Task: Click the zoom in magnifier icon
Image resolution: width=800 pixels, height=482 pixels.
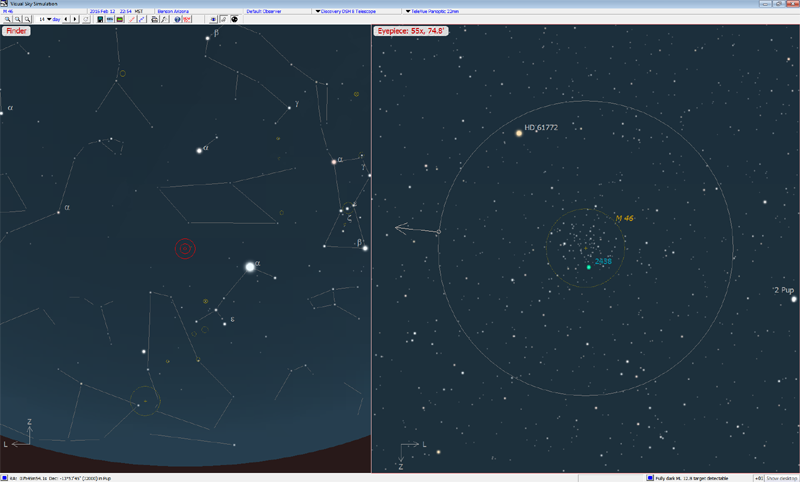Action: point(7,19)
